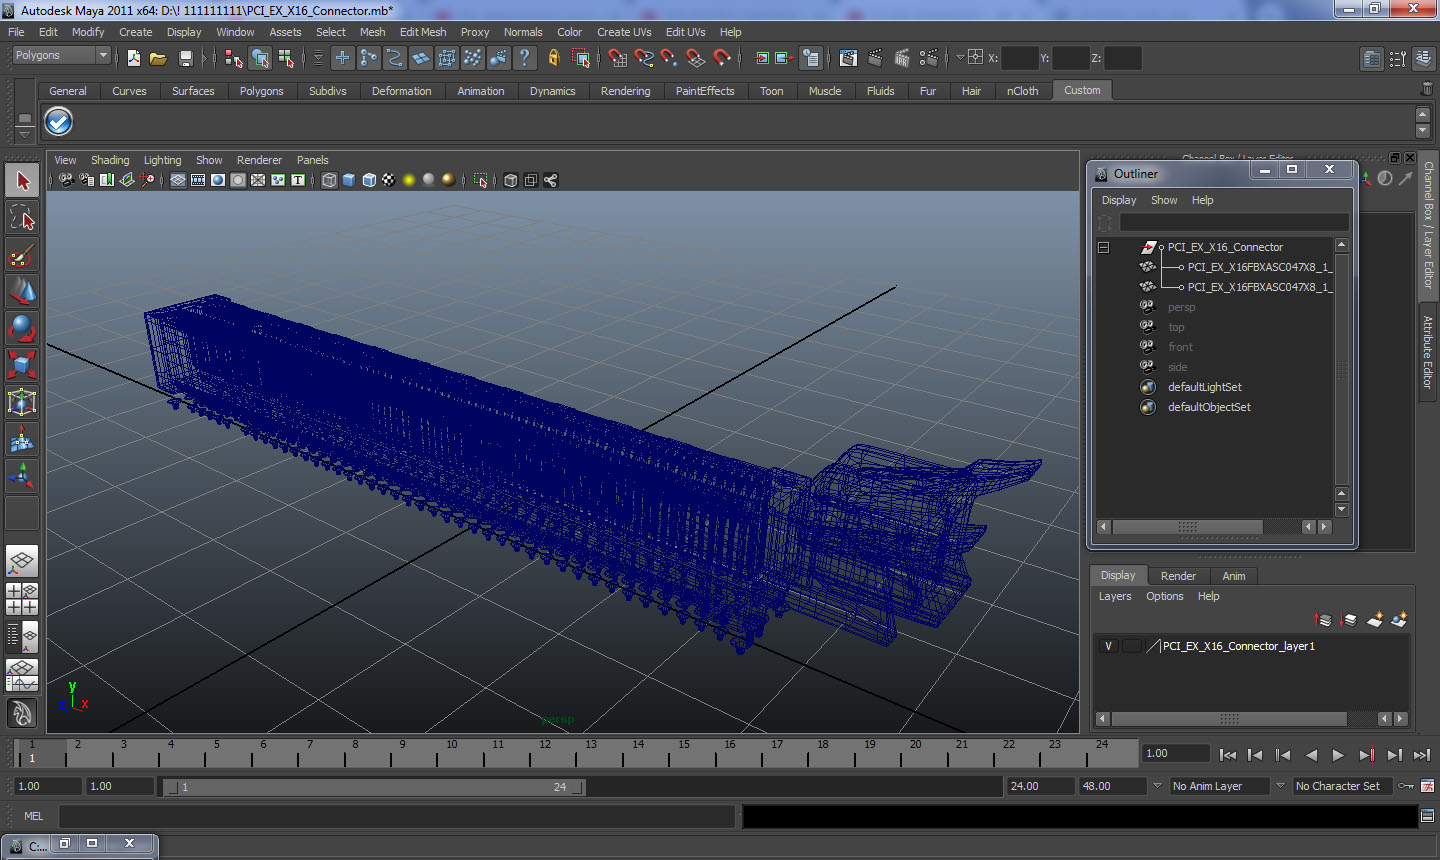Pick the Soft Modification tool
This screenshot has height=860, width=1440.
[x=22, y=439]
